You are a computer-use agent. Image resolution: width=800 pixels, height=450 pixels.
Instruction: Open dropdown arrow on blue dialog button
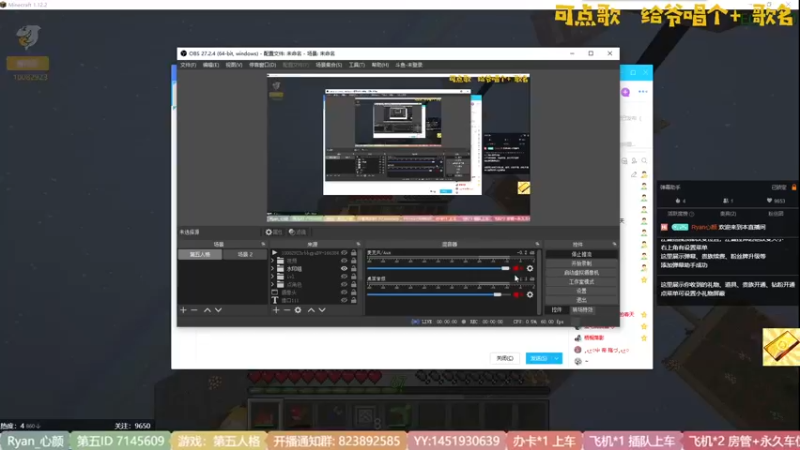tap(557, 358)
